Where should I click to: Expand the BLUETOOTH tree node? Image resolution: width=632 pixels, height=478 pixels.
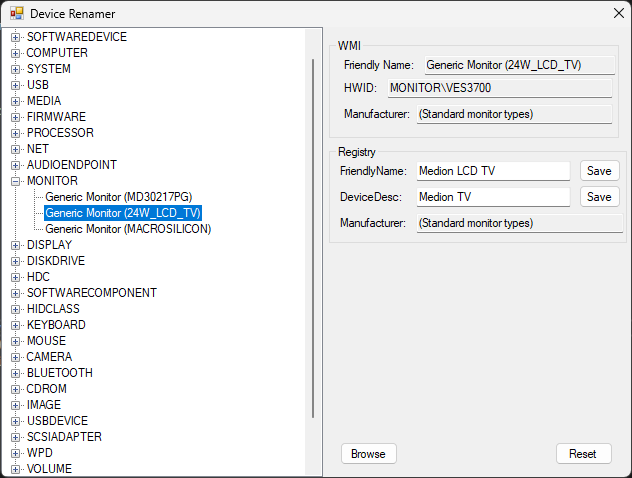tap(15, 373)
